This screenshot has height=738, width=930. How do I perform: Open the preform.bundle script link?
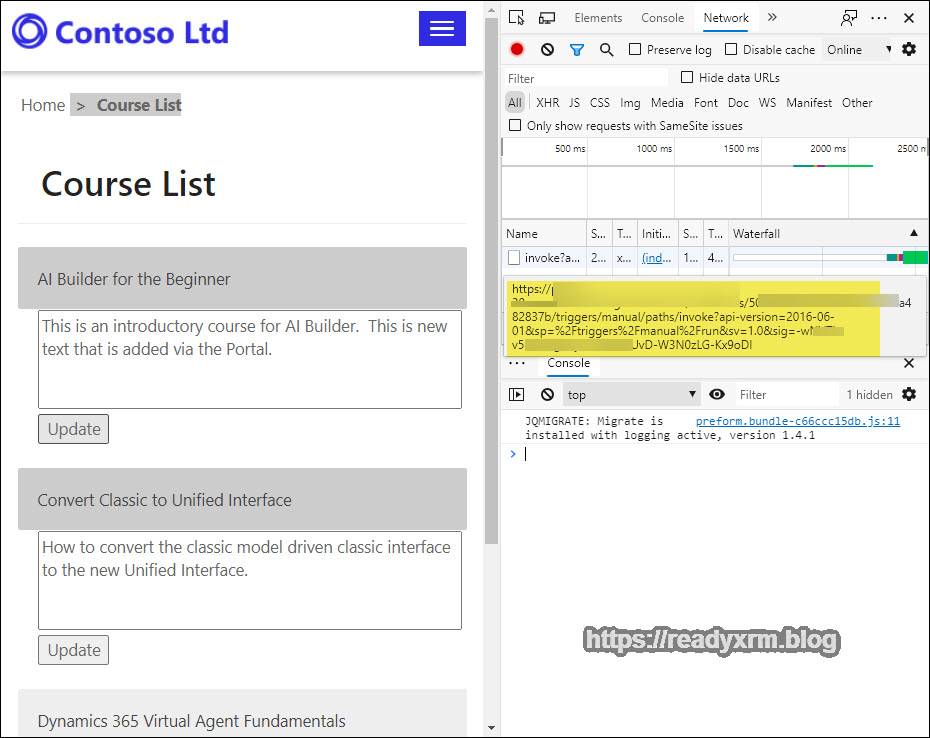click(x=797, y=422)
